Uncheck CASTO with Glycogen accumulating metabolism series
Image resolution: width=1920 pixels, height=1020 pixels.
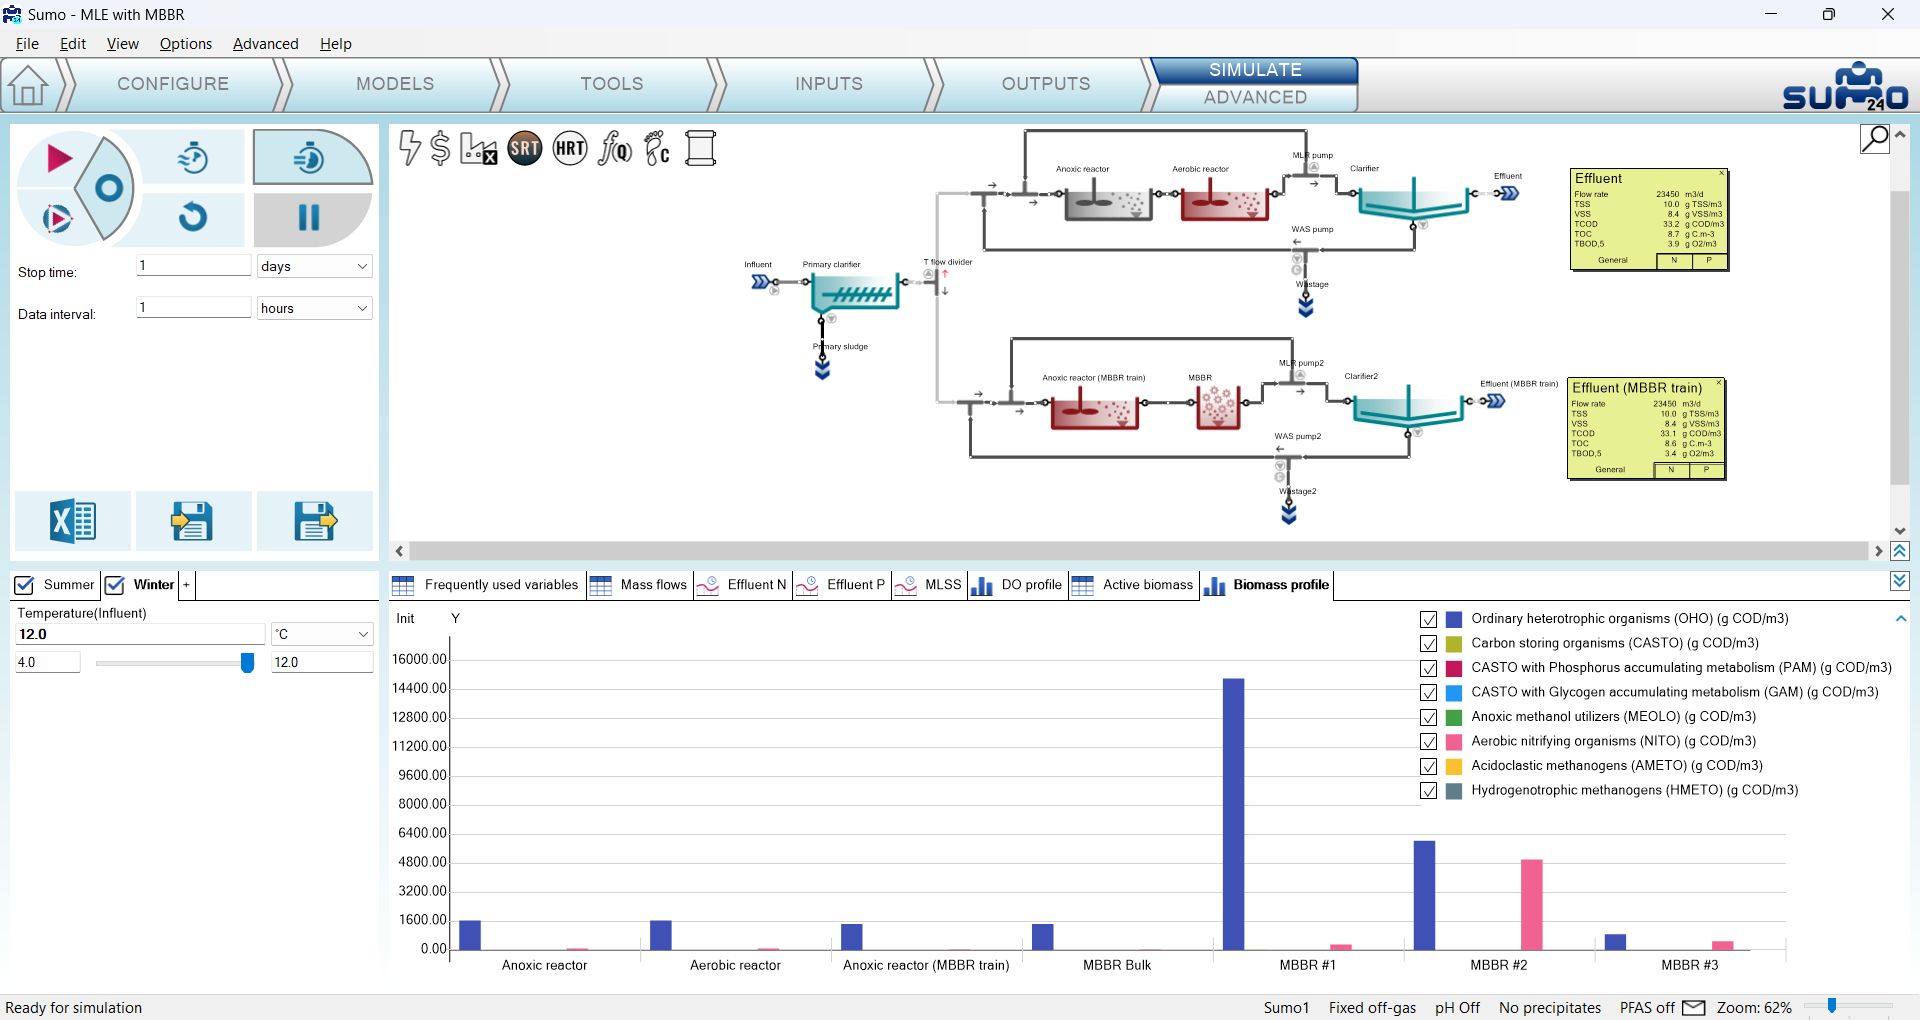(1428, 693)
